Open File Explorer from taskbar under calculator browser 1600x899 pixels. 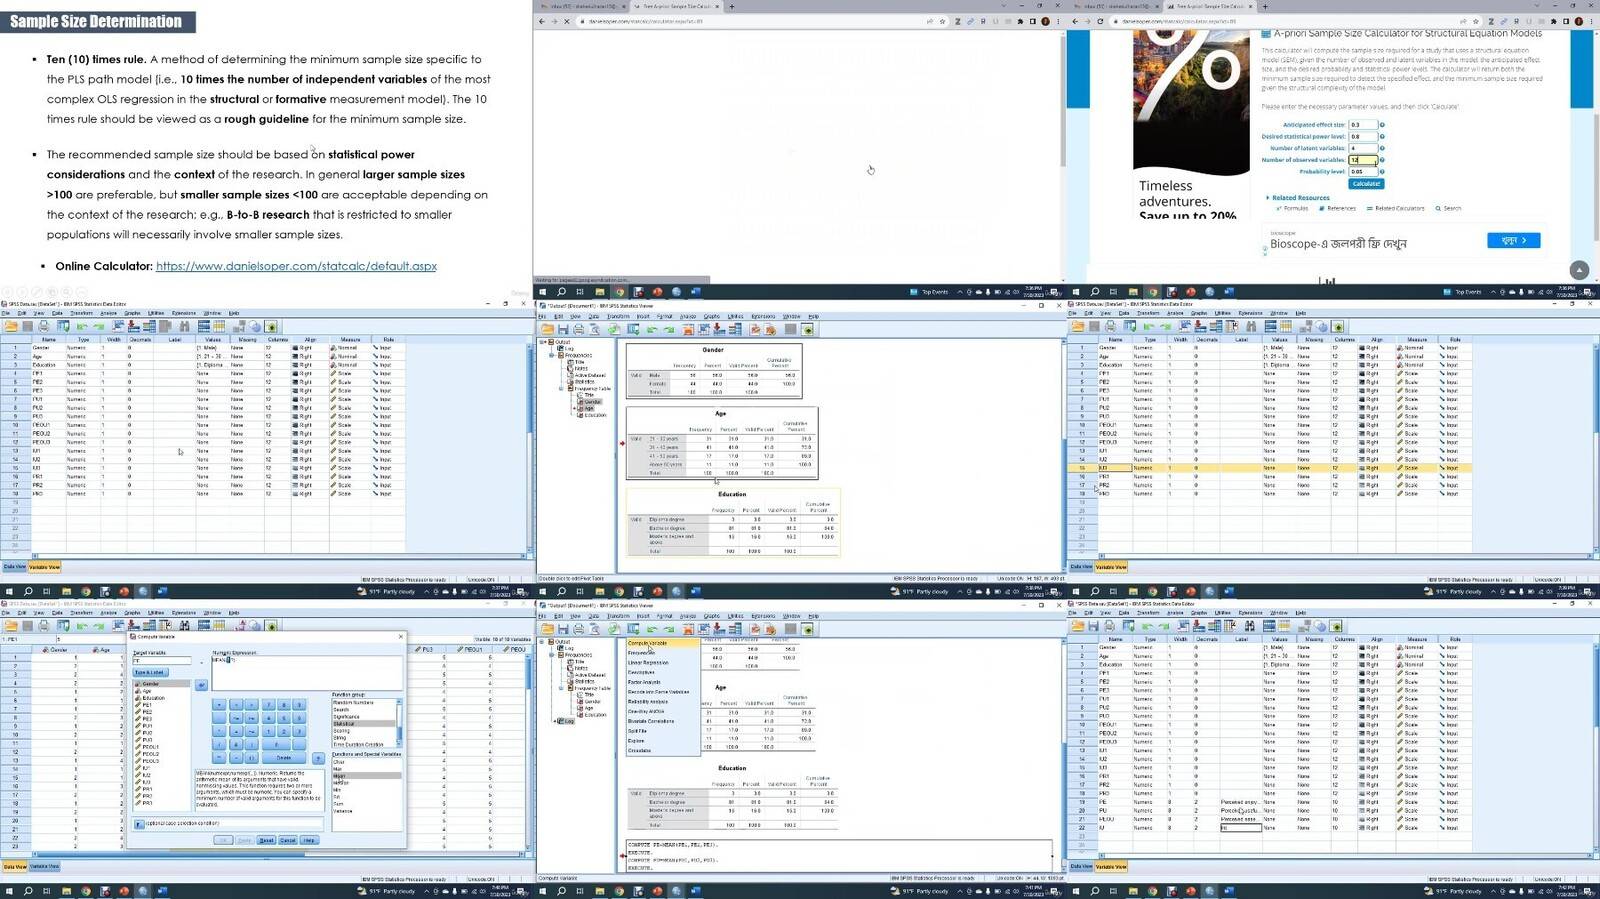coord(1133,292)
